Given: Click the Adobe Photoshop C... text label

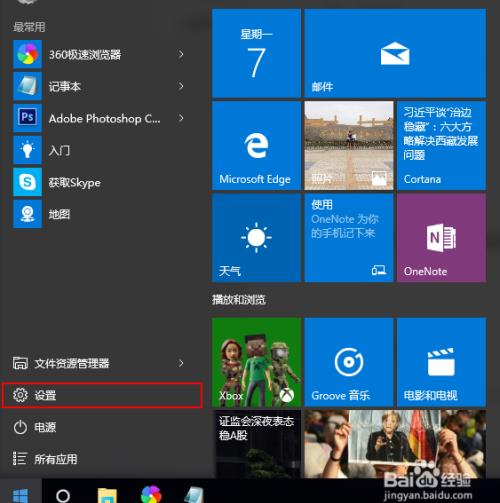Looking at the screenshot, I should tap(104, 118).
